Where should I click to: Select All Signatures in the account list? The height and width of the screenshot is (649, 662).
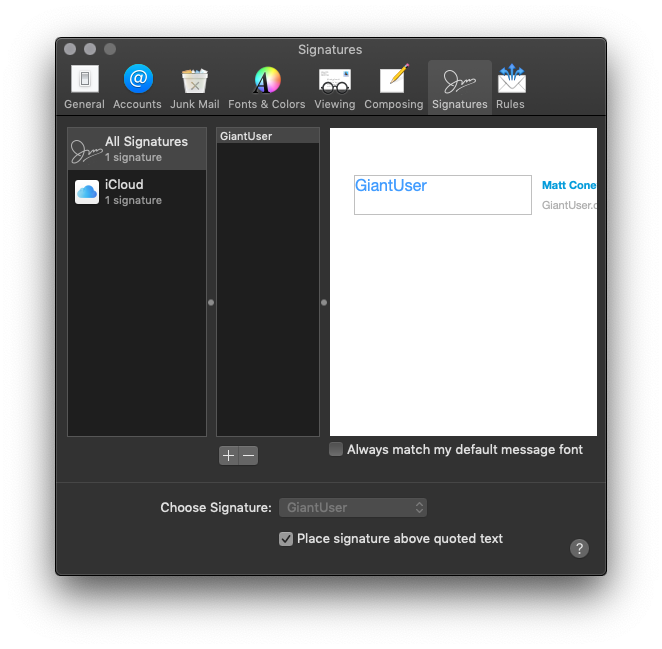[x=137, y=149]
